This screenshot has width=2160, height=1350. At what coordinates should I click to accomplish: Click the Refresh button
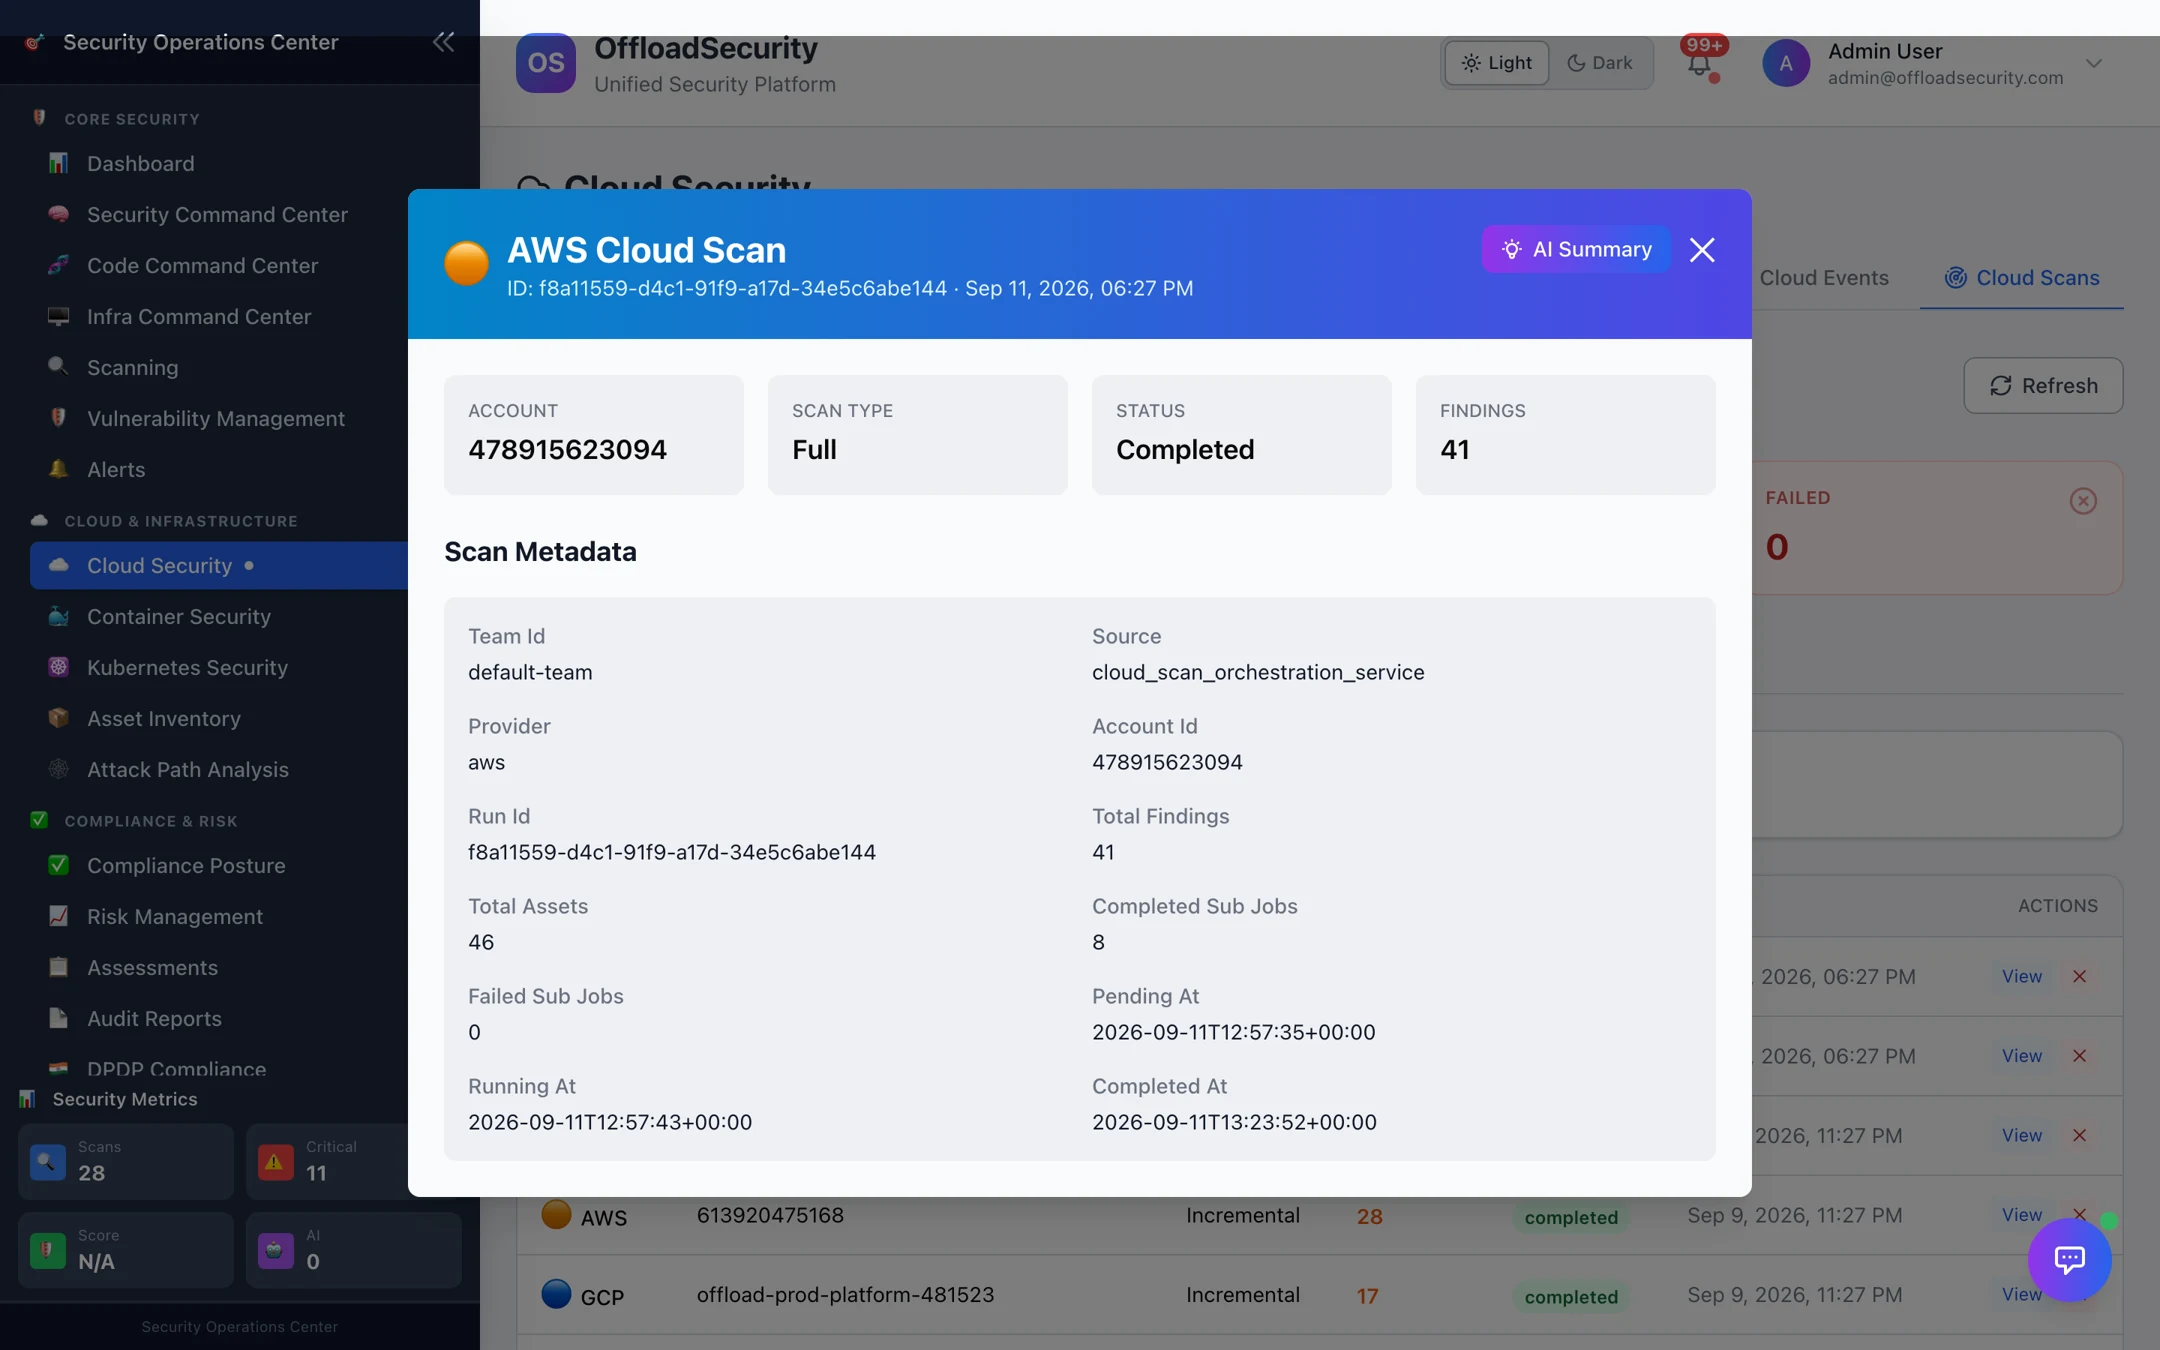2043,386
